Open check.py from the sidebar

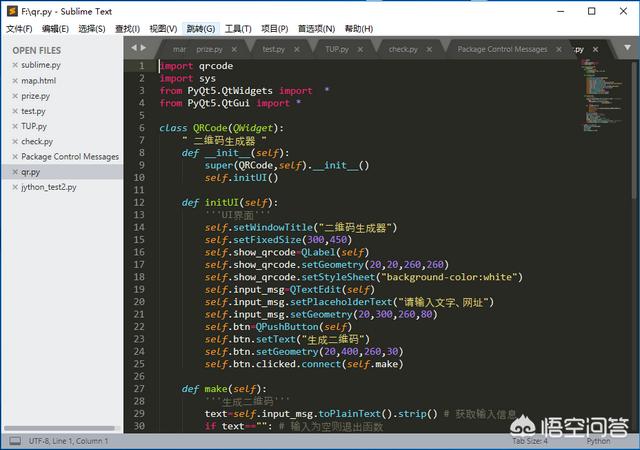[x=37, y=142]
